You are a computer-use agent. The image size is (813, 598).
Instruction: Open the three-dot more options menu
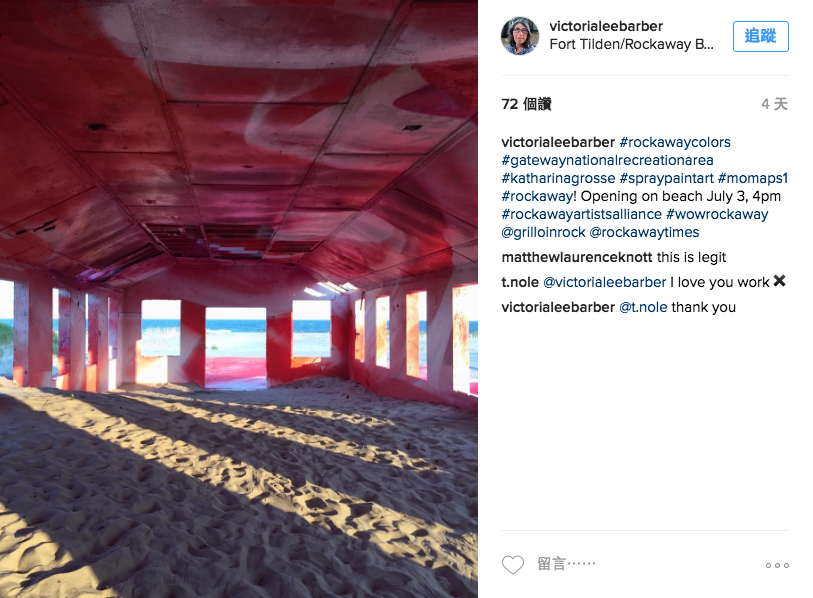coord(777,565)
